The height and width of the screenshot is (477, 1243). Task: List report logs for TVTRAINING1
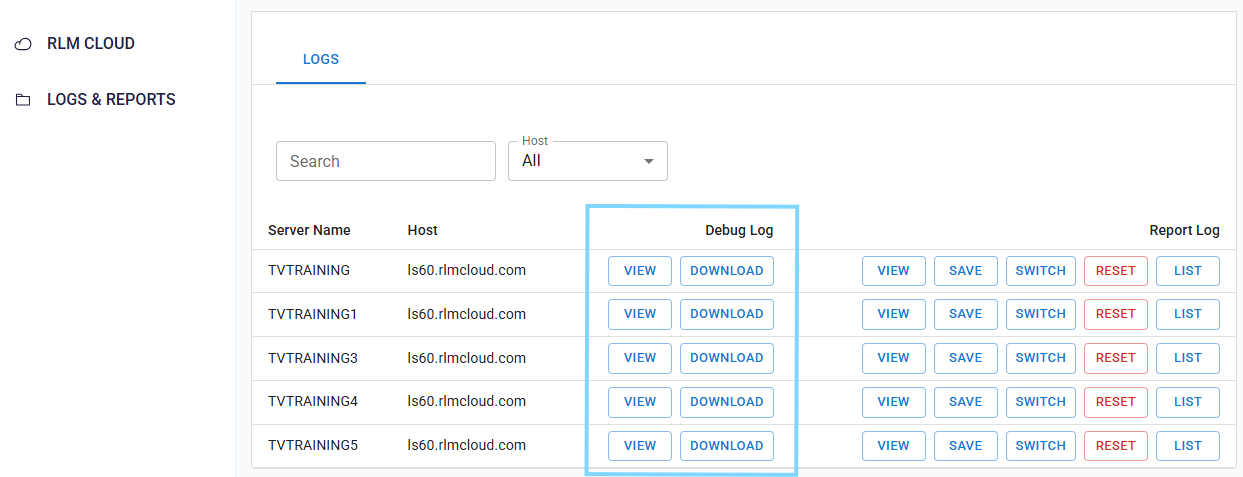[x=1188, y=314]
